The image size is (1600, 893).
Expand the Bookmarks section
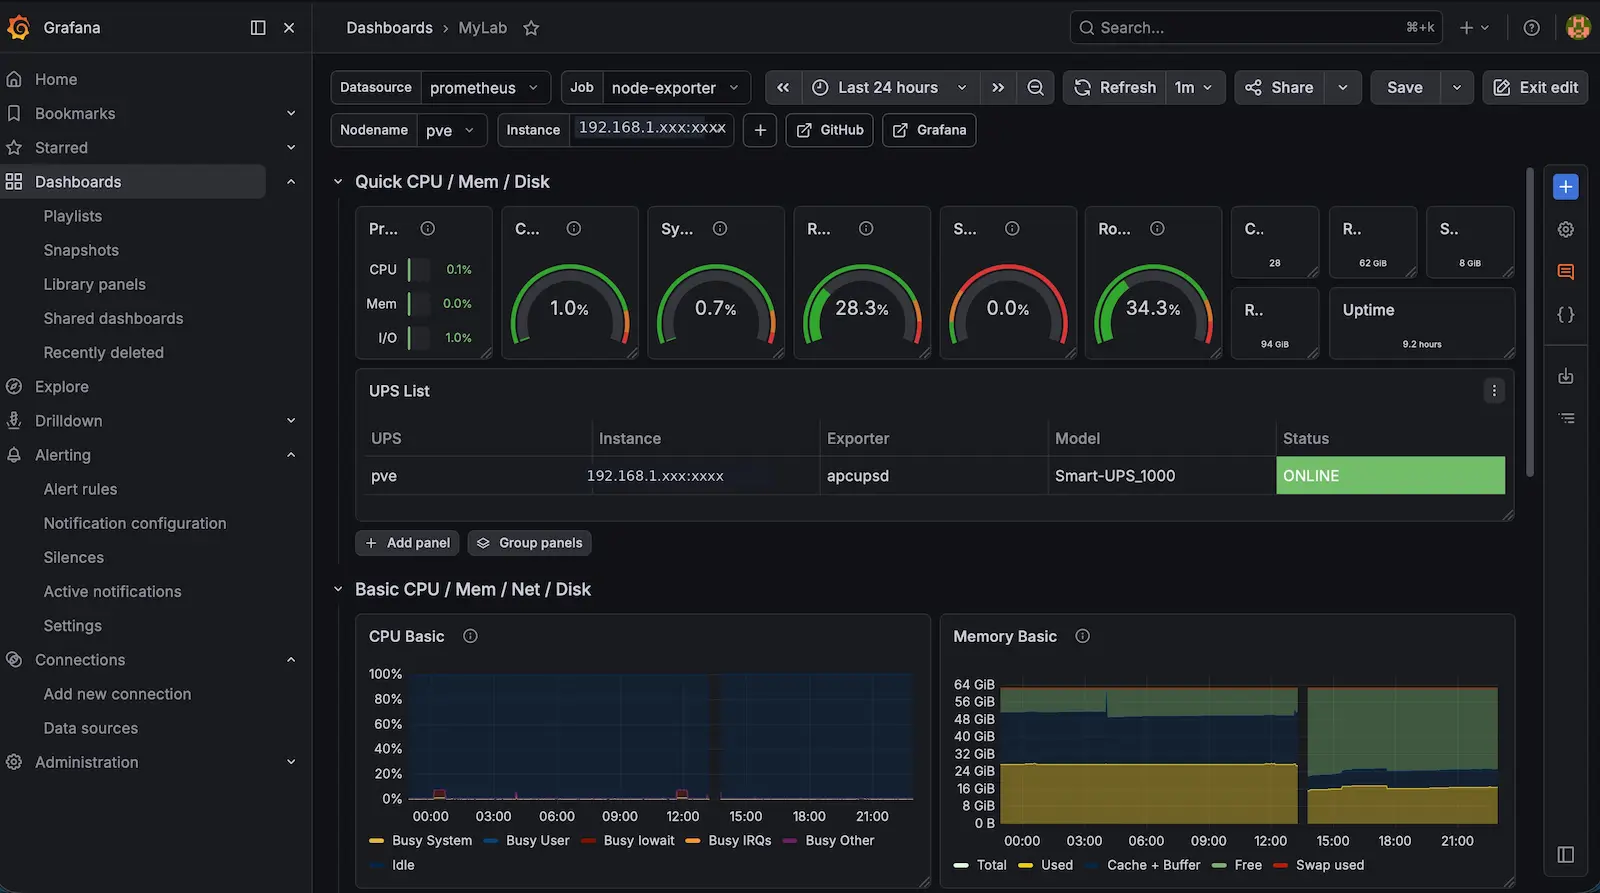[291, 114]
